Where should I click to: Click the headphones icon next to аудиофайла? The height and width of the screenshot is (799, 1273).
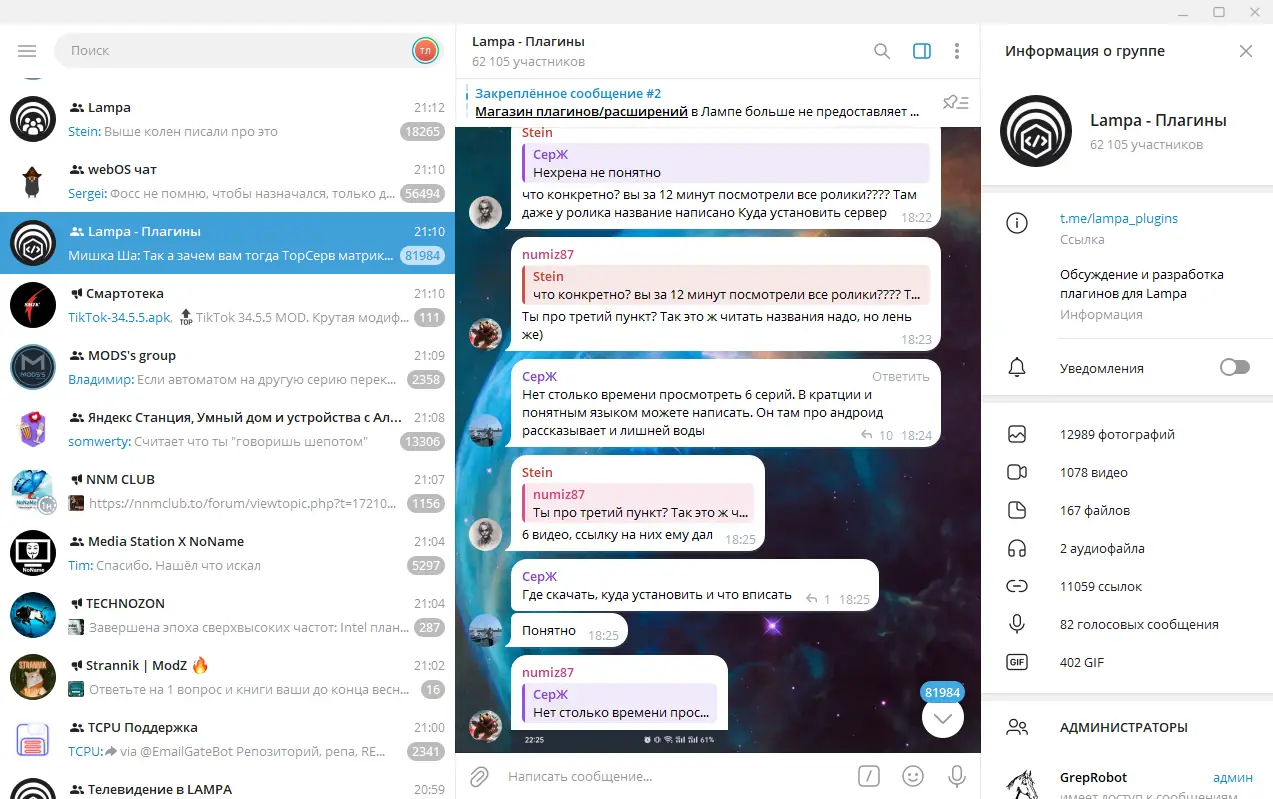click(x=1017, y=549)
